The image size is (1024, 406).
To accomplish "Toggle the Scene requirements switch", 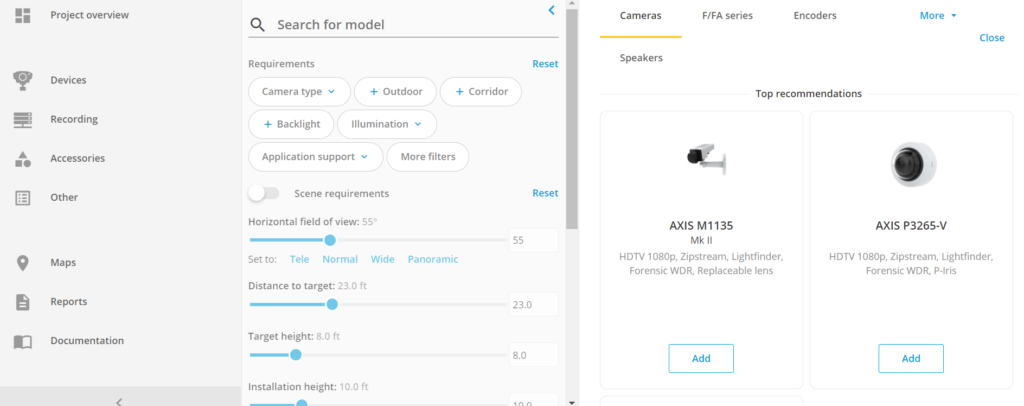I will [x=264, y=194].
